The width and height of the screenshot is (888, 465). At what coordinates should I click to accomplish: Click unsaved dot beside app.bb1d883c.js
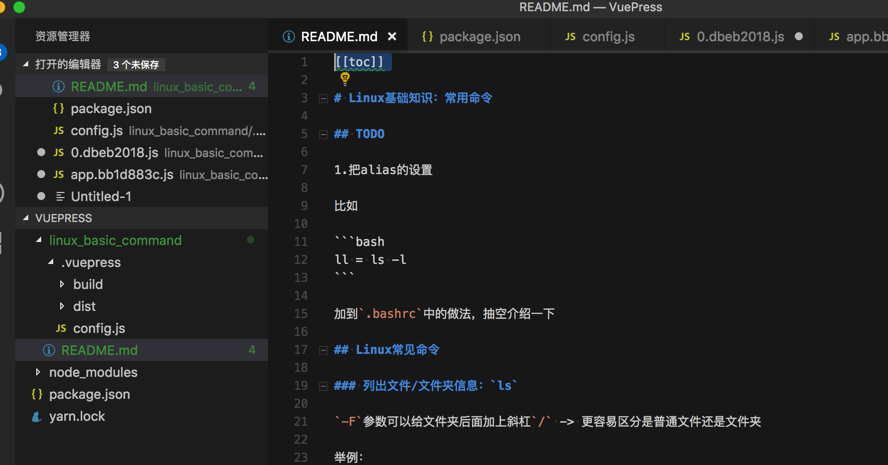click(x=41, y=174)
